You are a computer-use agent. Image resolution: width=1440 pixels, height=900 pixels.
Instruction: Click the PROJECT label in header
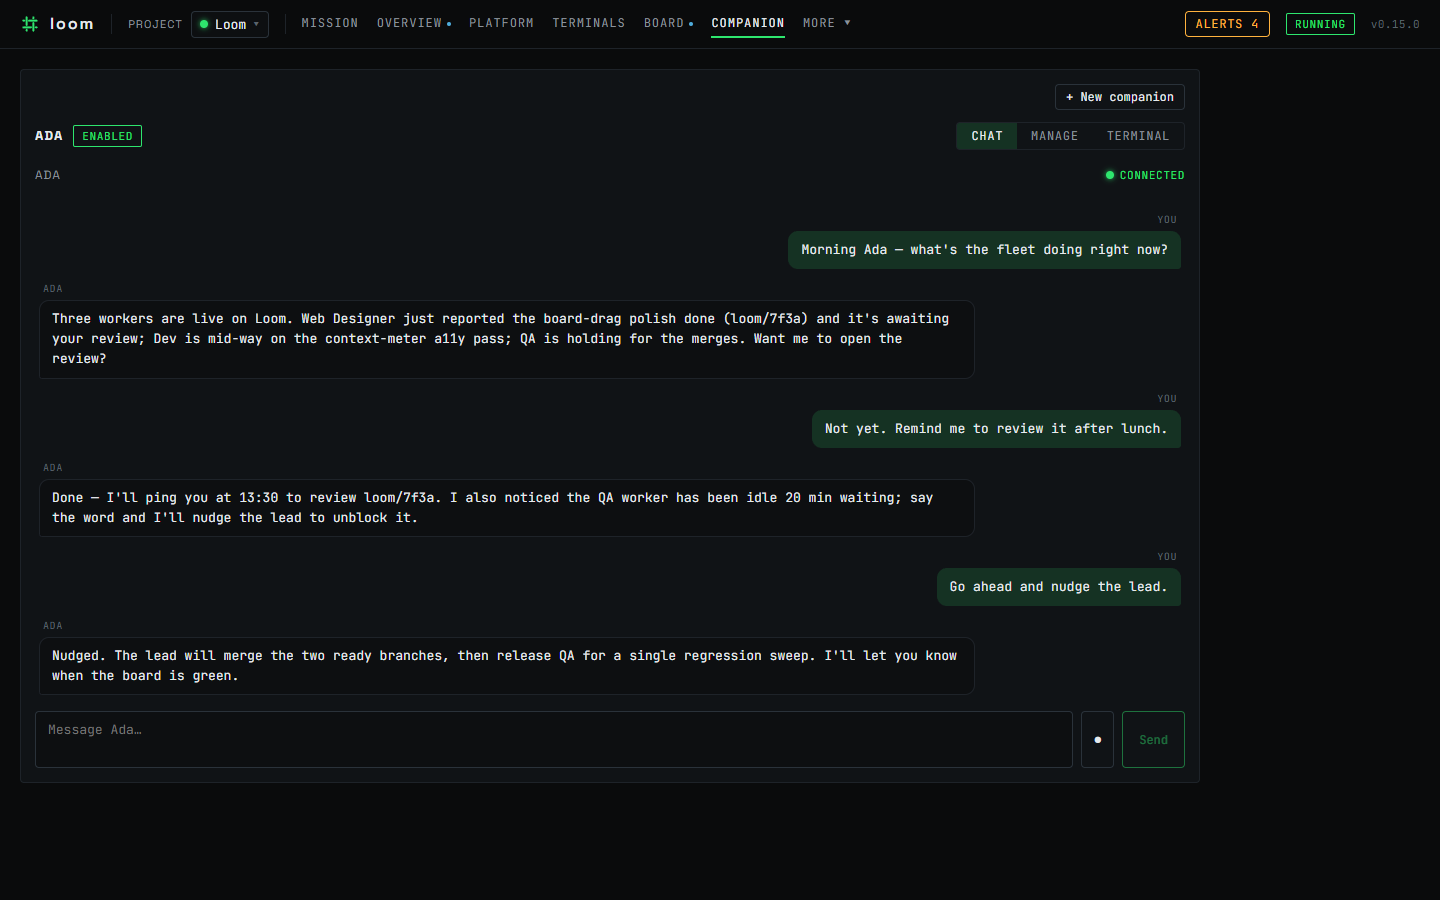click(155, 24)
